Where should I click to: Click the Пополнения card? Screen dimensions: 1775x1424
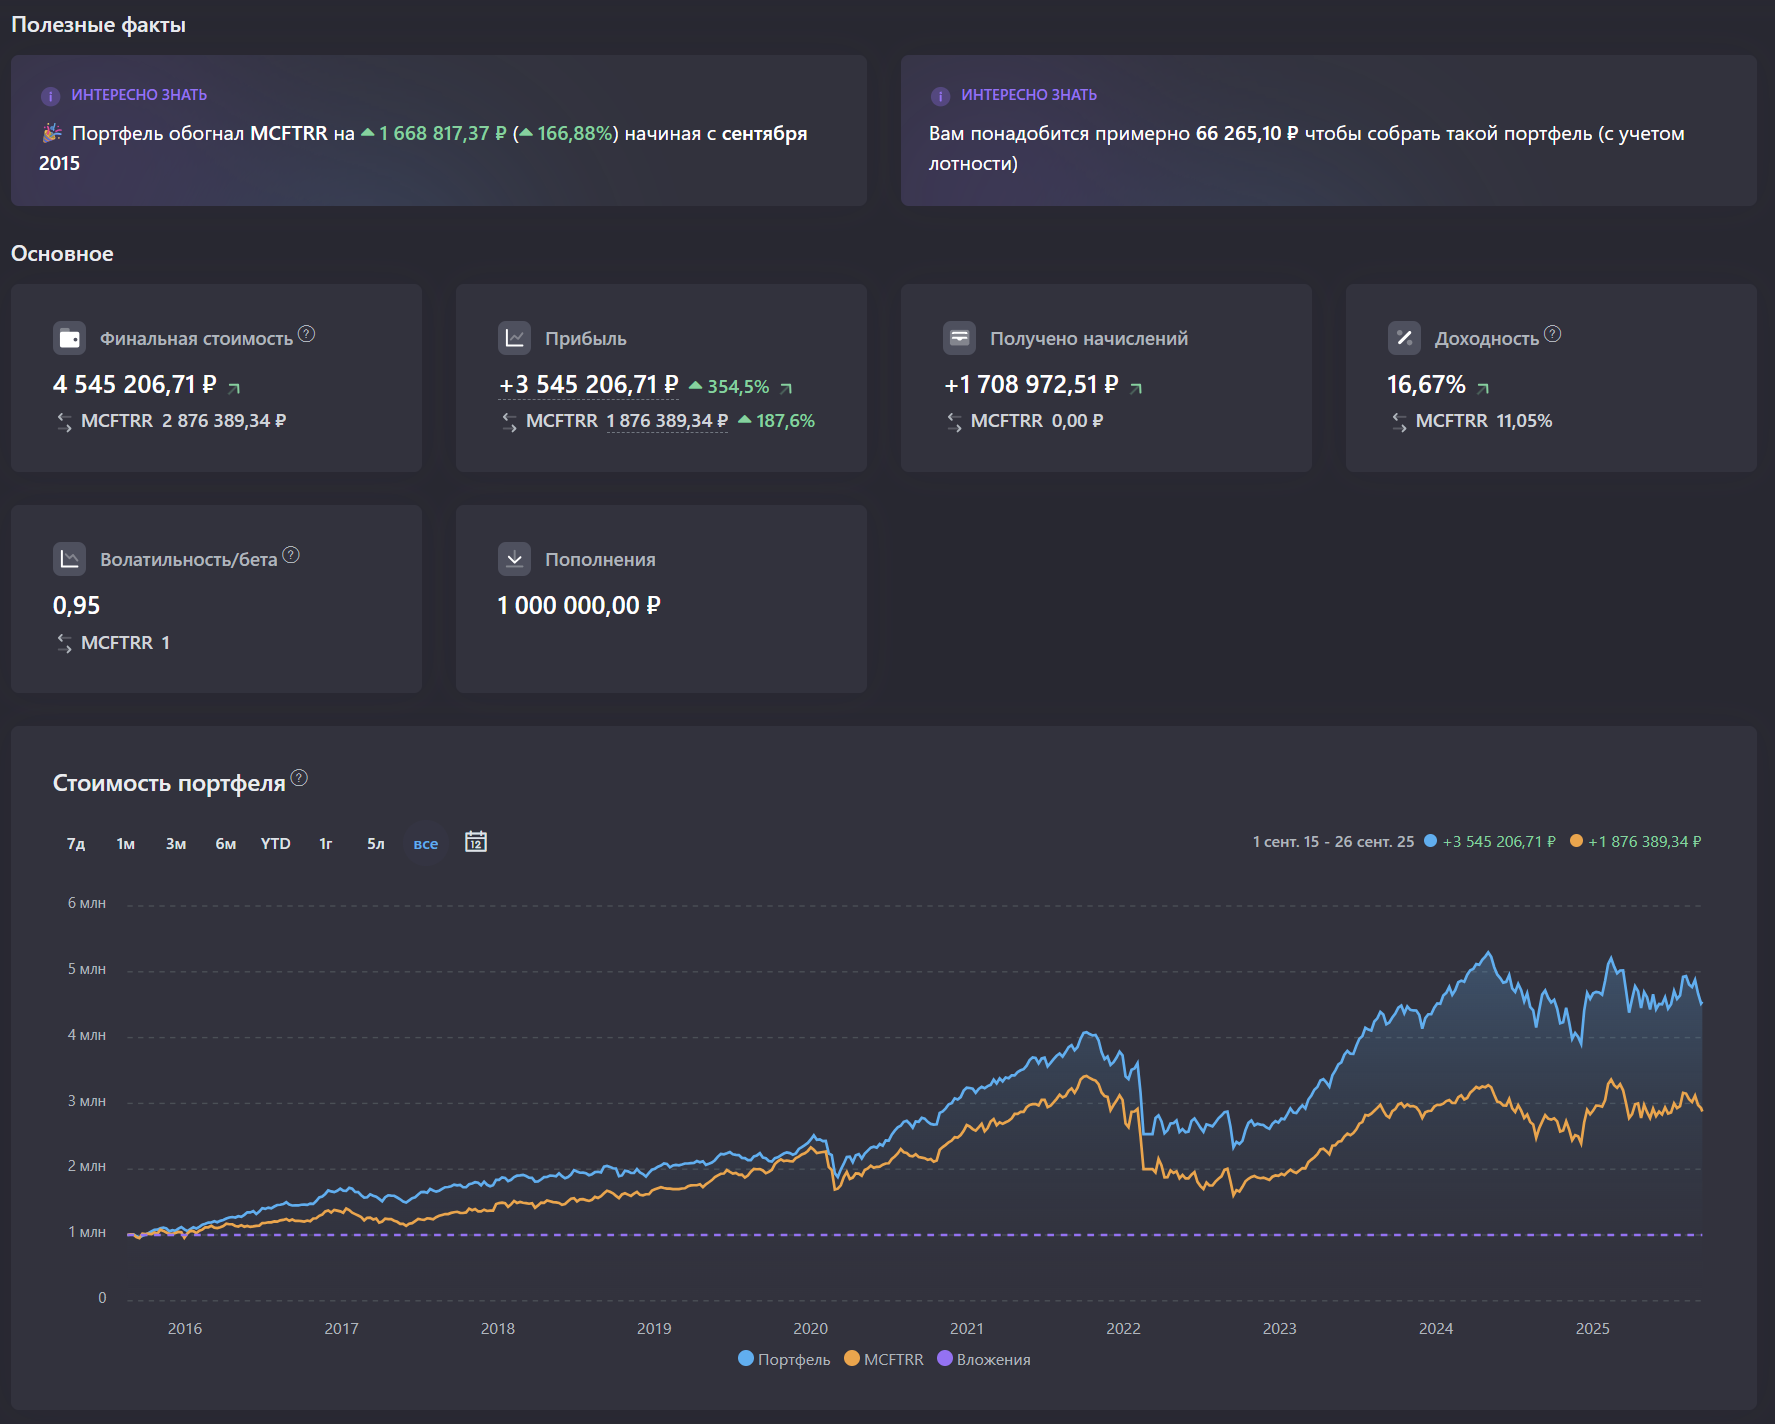(x=661, y=598)
